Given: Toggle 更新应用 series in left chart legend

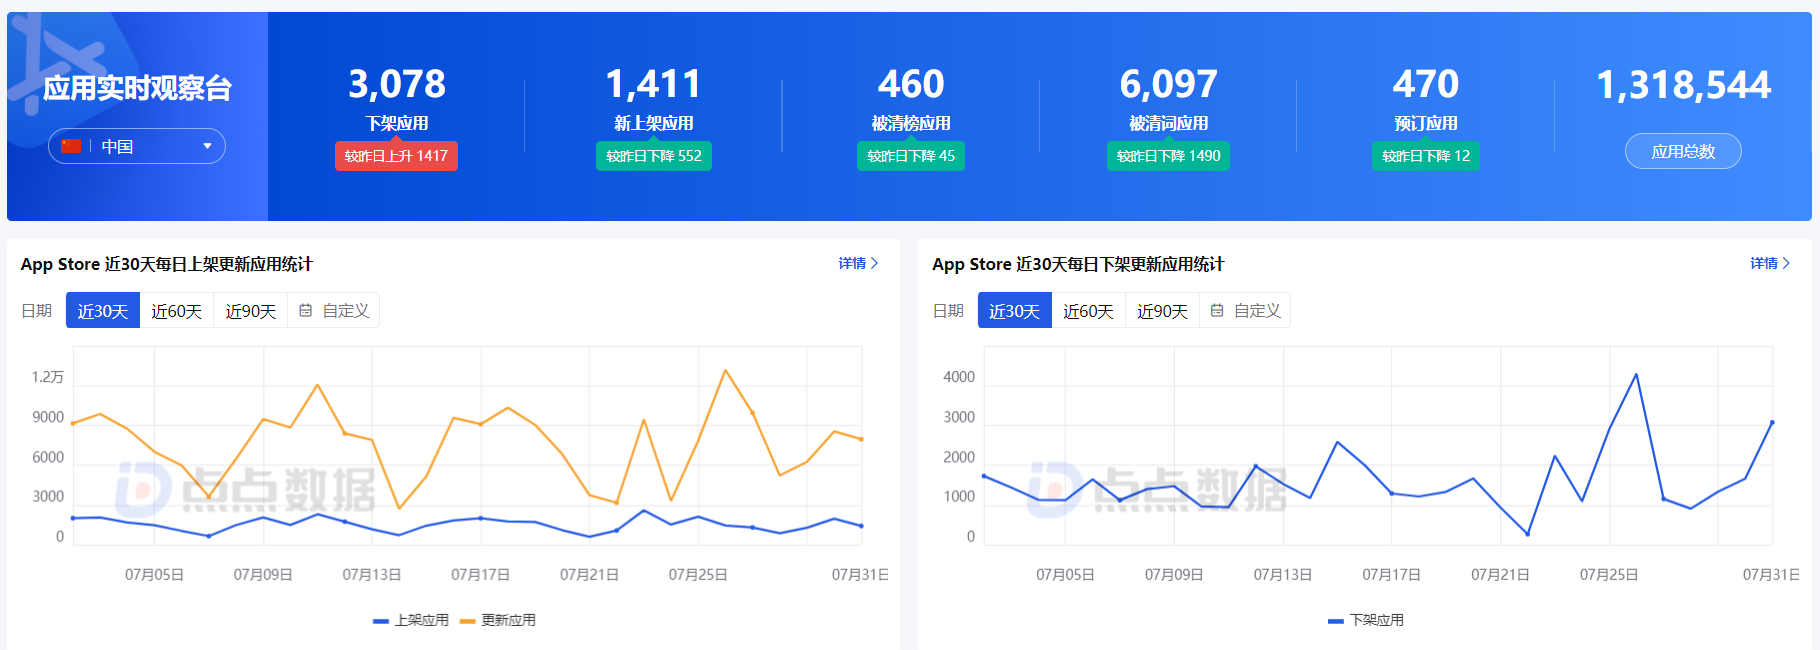Looking at the screenshot, I should (x=498, y=621).
